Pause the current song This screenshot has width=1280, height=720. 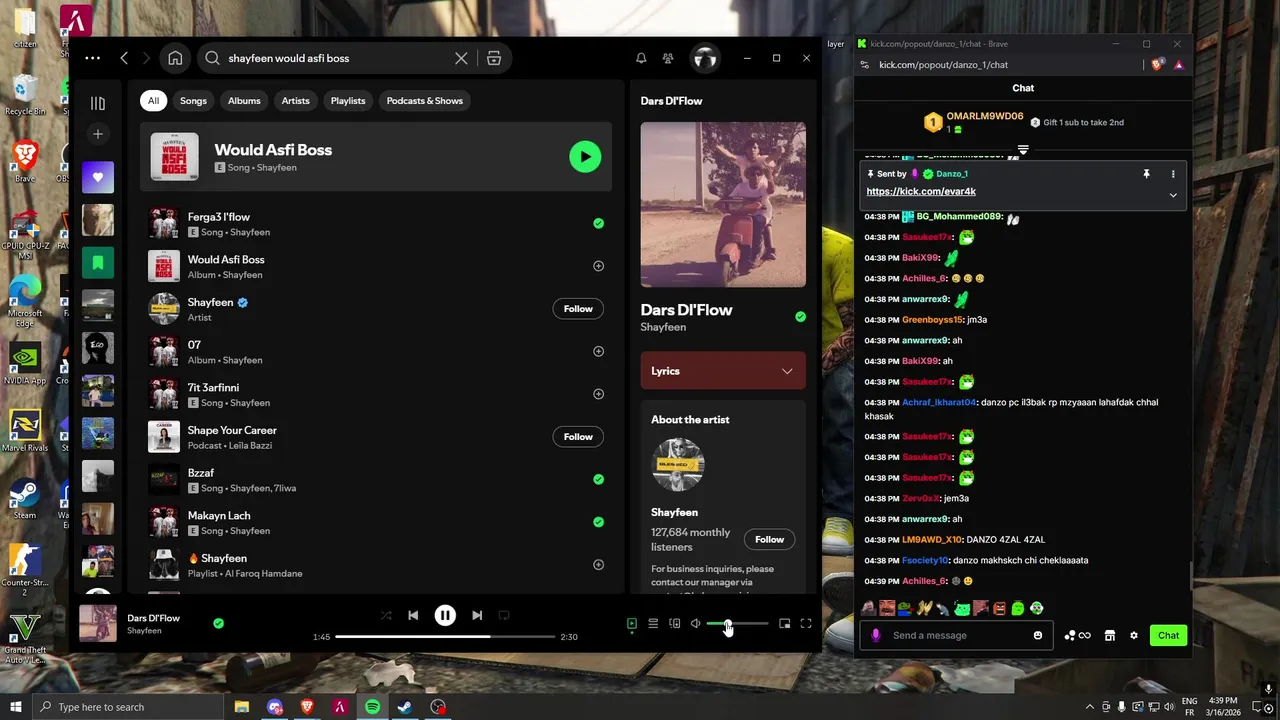tap(445, 615)
